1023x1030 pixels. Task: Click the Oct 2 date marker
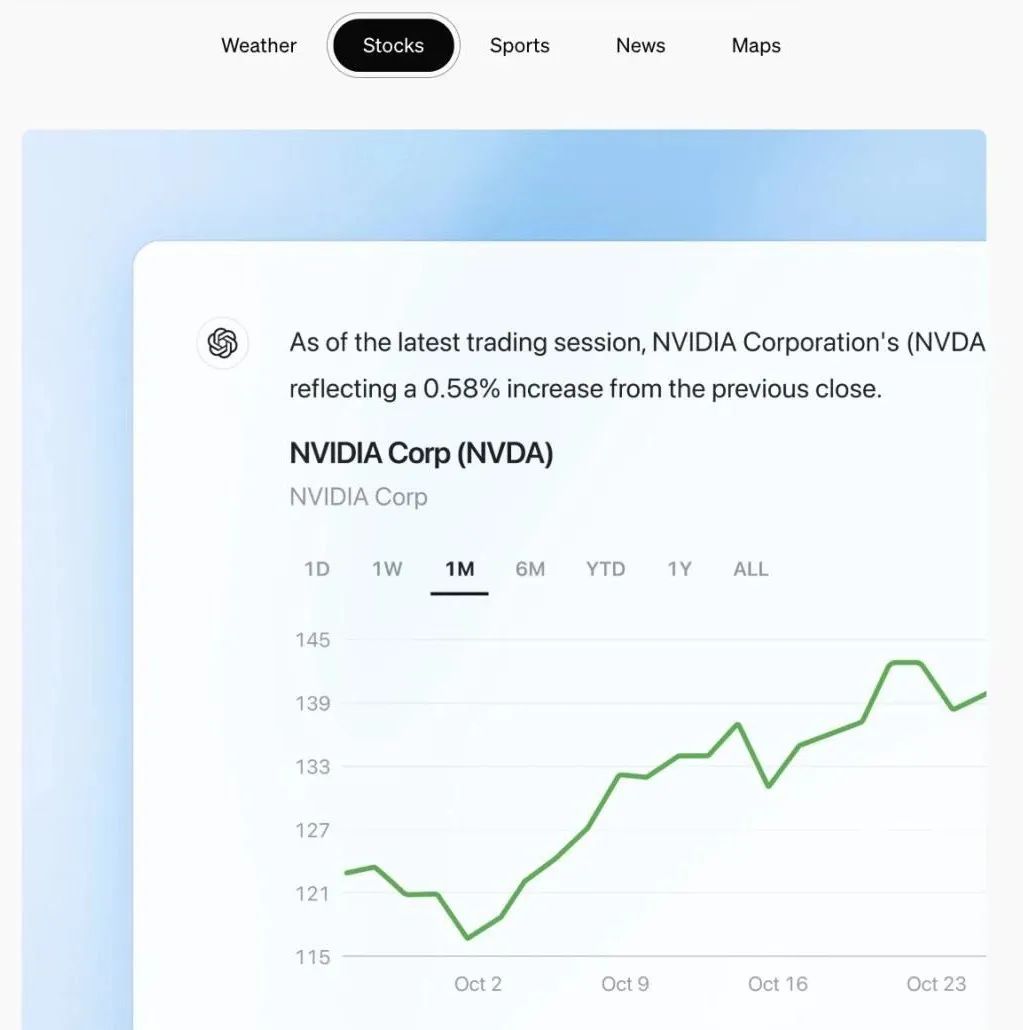pyautogui.click(x=478, y=984)
